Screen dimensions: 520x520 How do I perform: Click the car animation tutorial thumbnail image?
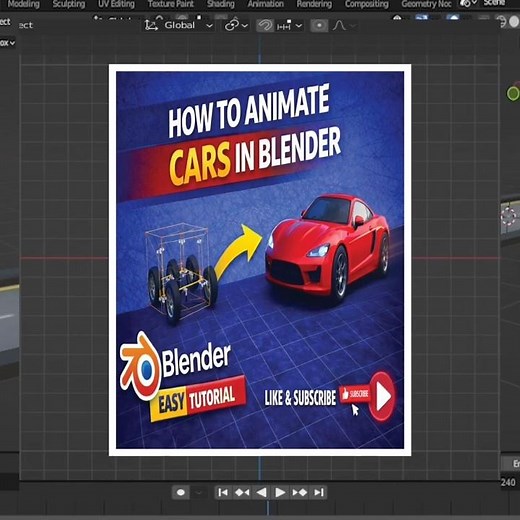[260, 260]
